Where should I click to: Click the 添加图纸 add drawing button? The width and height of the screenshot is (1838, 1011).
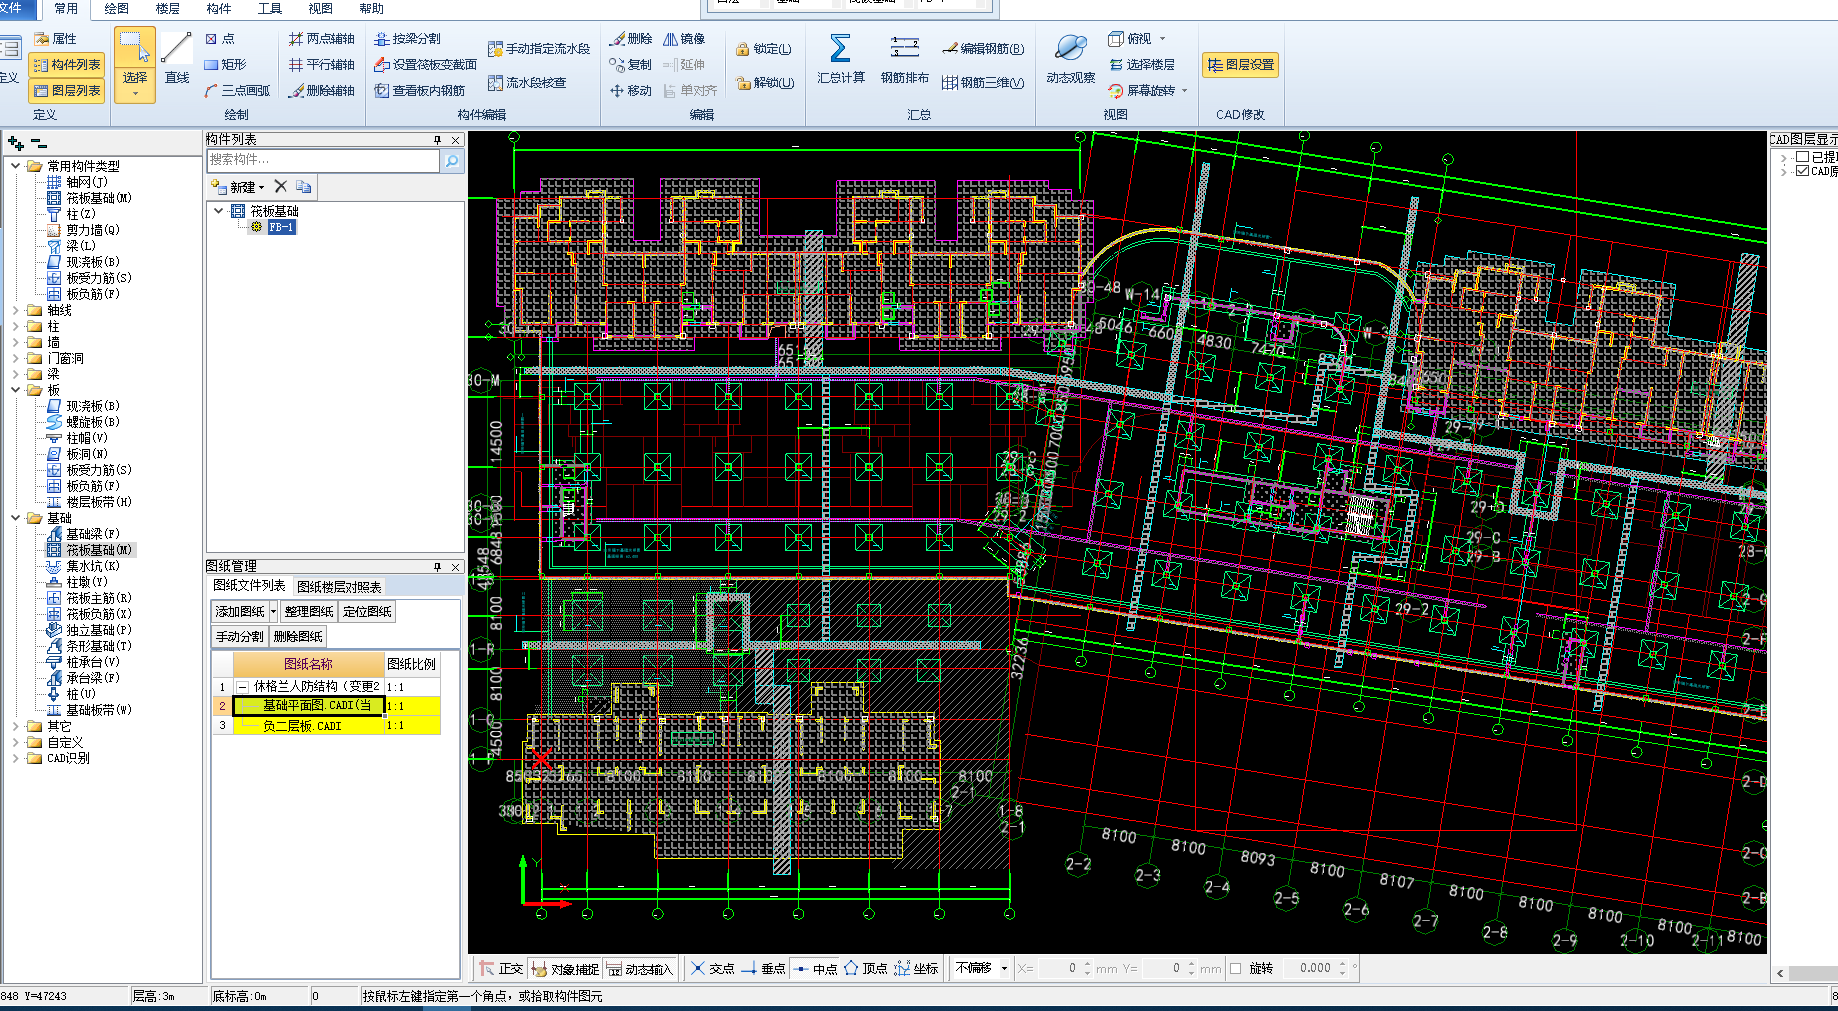click(x=240, y=611)
